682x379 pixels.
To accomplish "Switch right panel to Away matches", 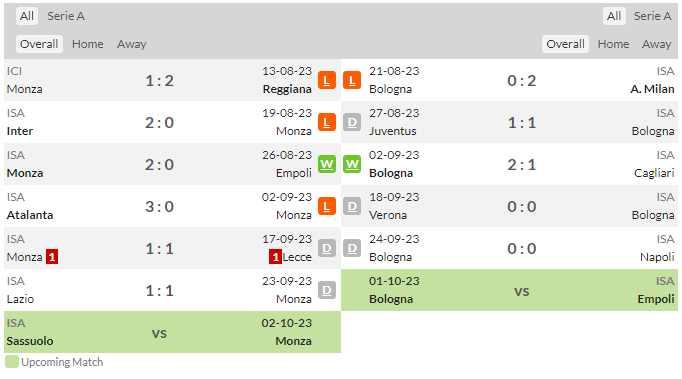I will click(657, 44).
